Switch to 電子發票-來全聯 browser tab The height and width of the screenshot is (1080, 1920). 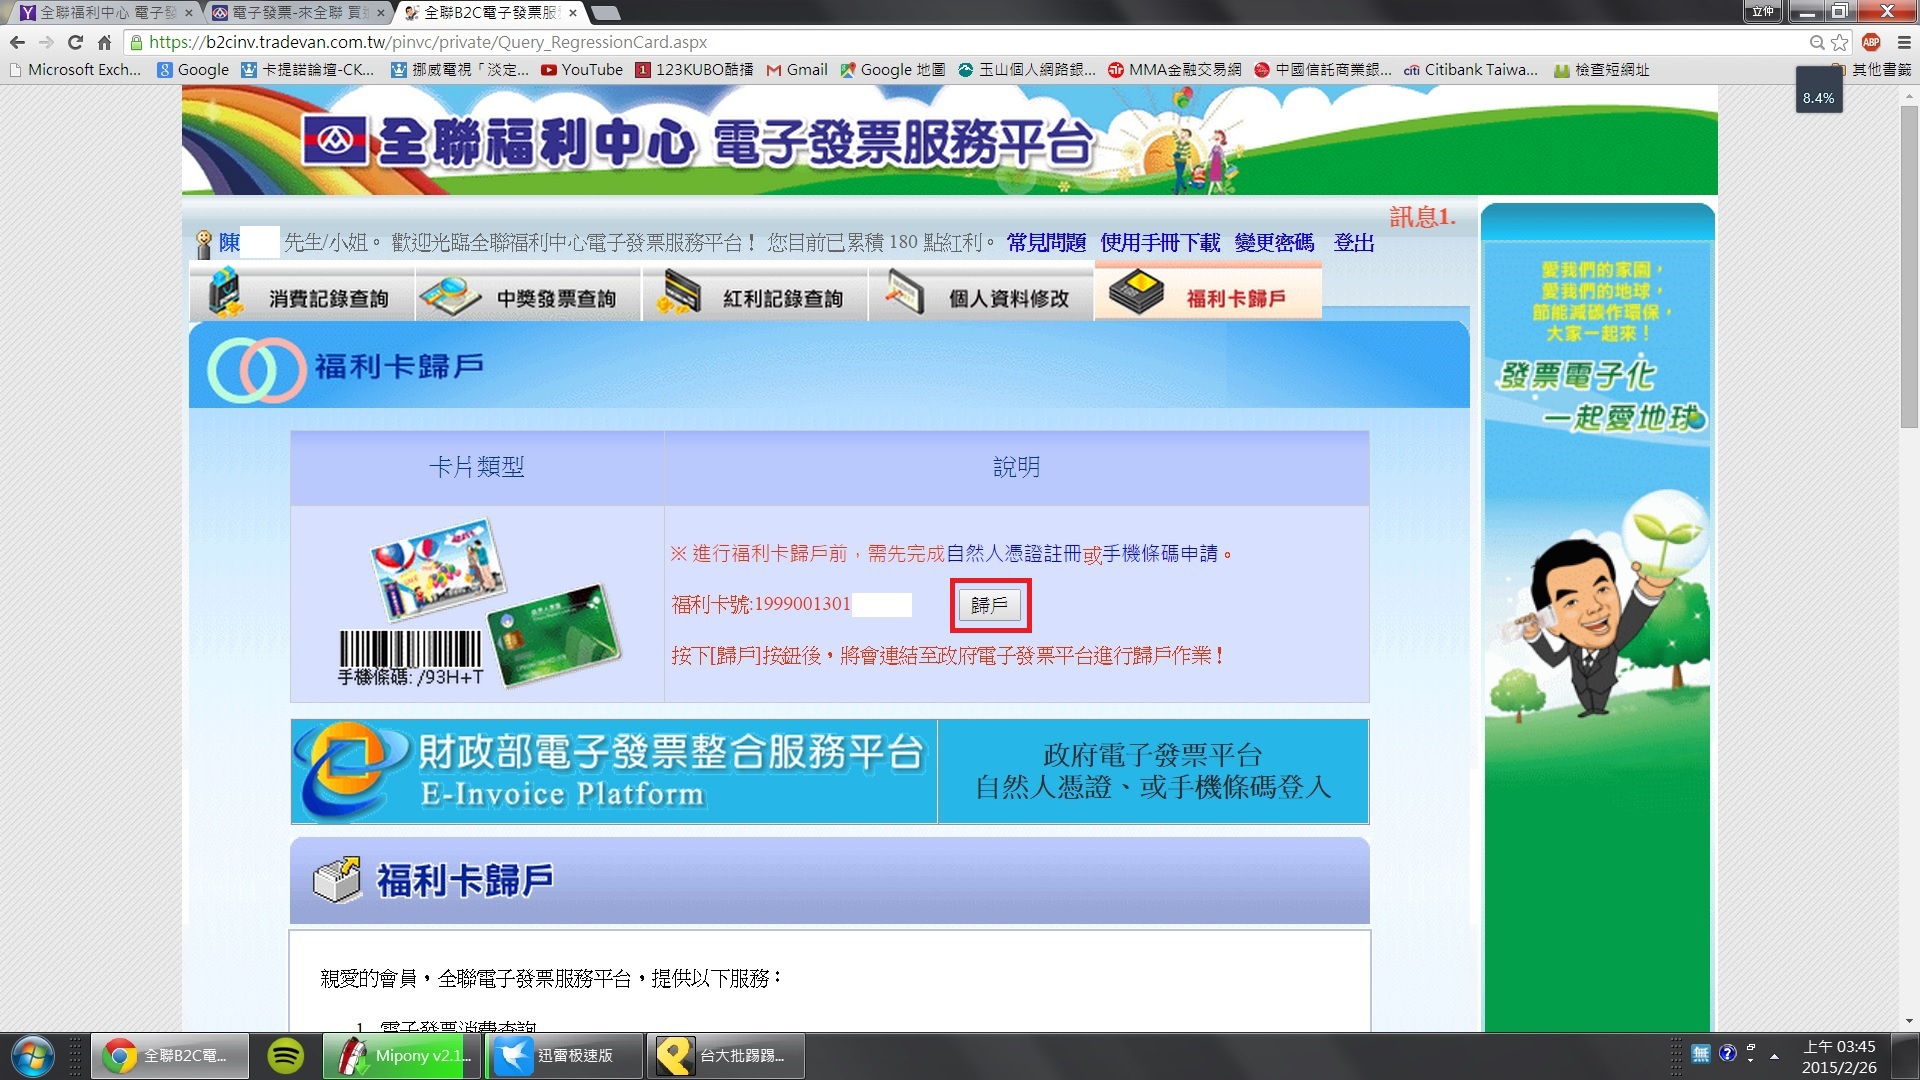click(297, 13)
